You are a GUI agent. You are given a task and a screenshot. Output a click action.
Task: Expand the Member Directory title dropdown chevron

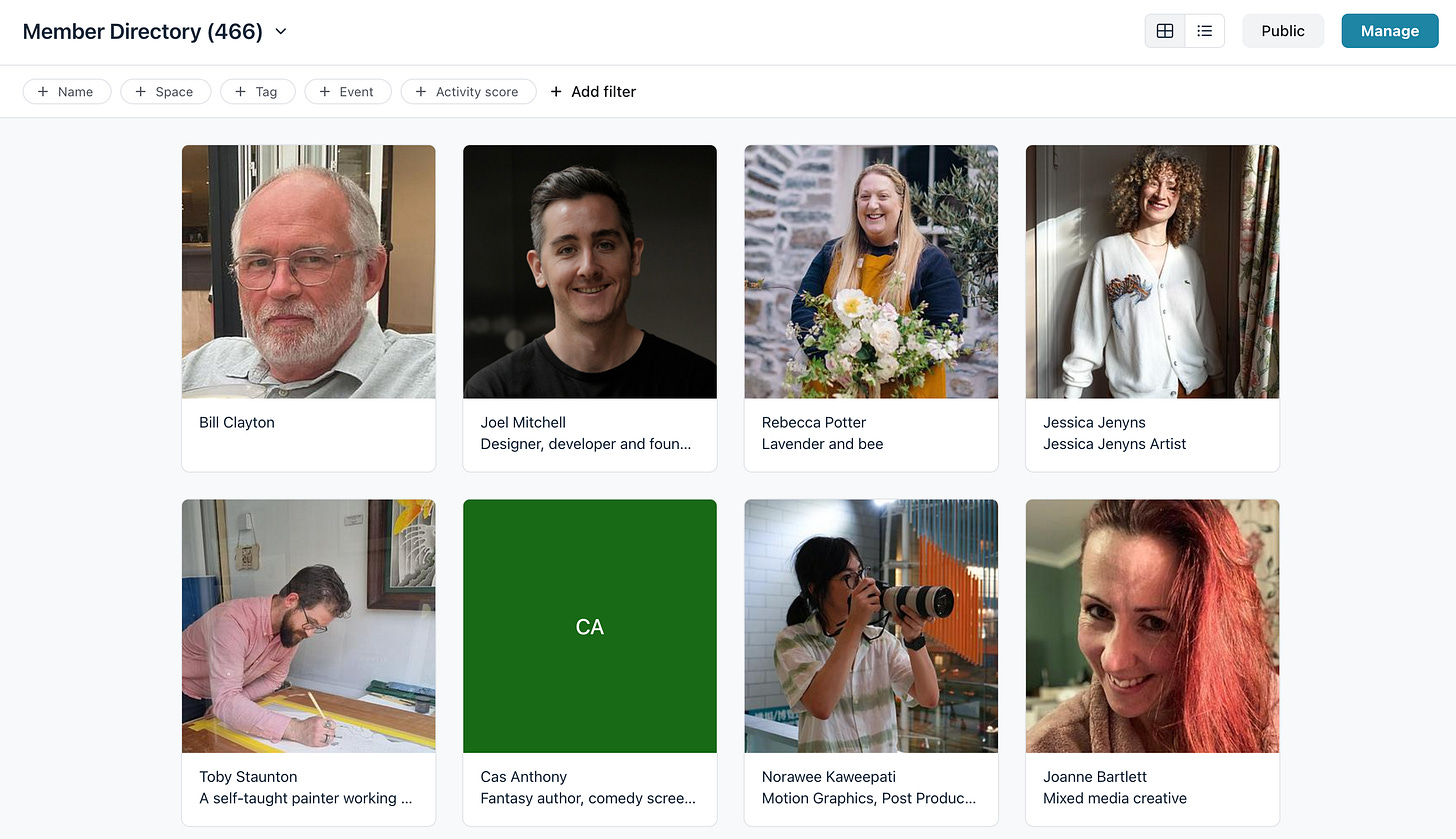point(281,32)
